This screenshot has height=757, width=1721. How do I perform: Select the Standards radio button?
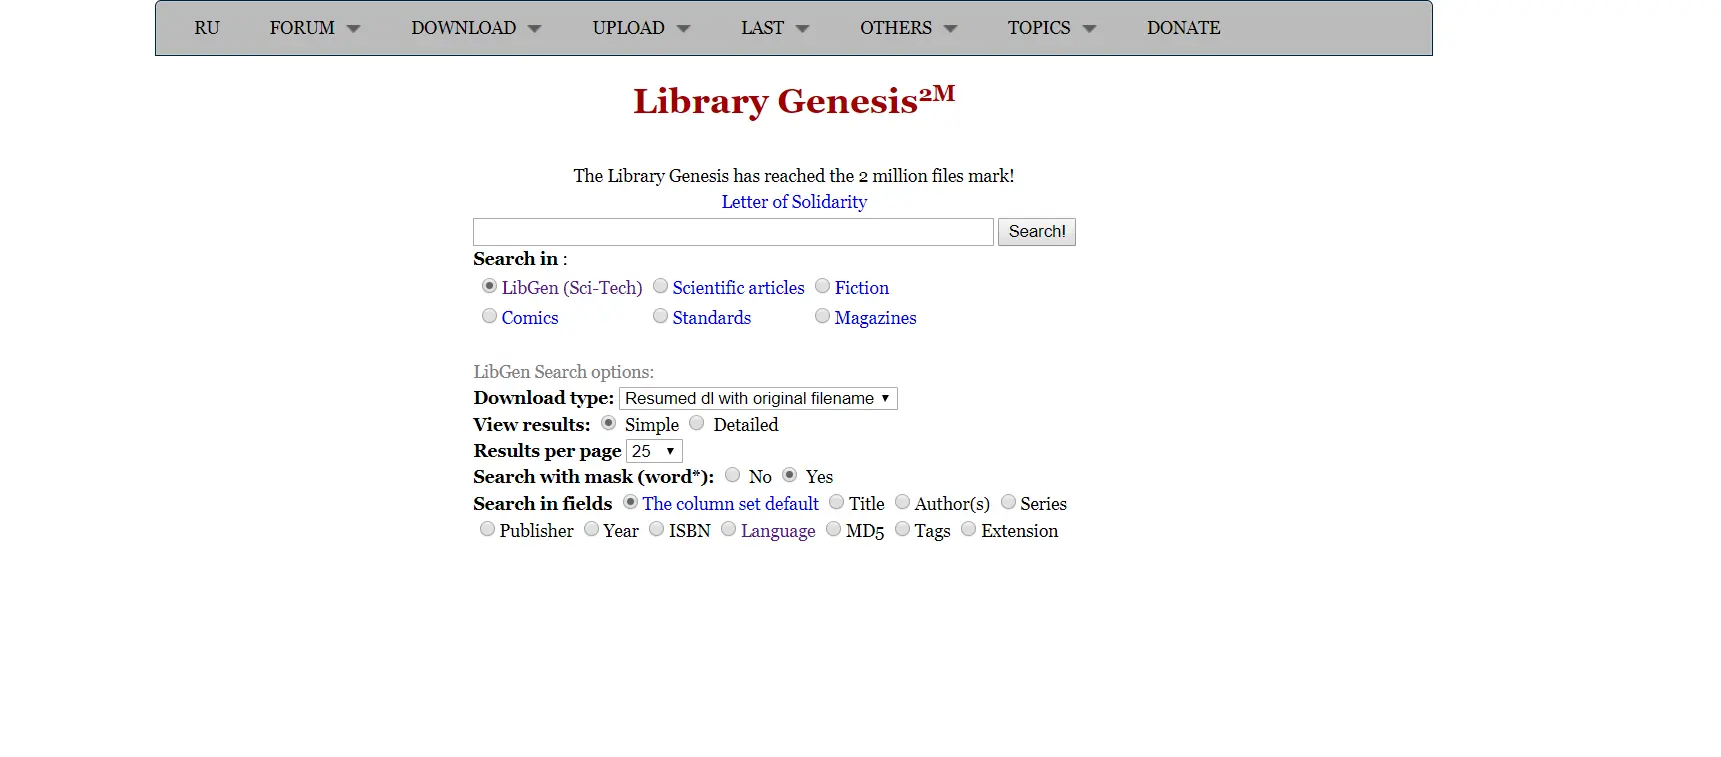[x=660, y=316]
